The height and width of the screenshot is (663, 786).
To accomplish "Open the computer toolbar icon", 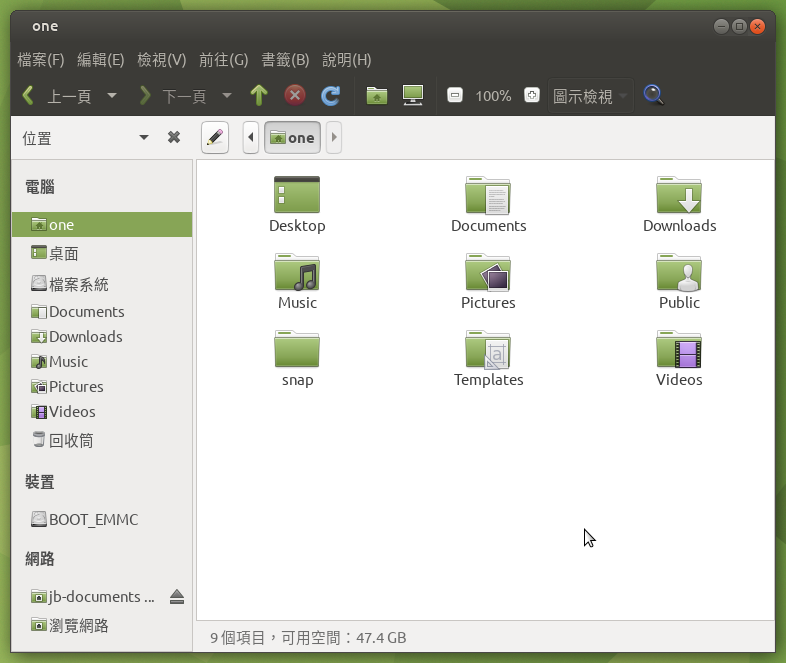I will [x=413, y=95].
